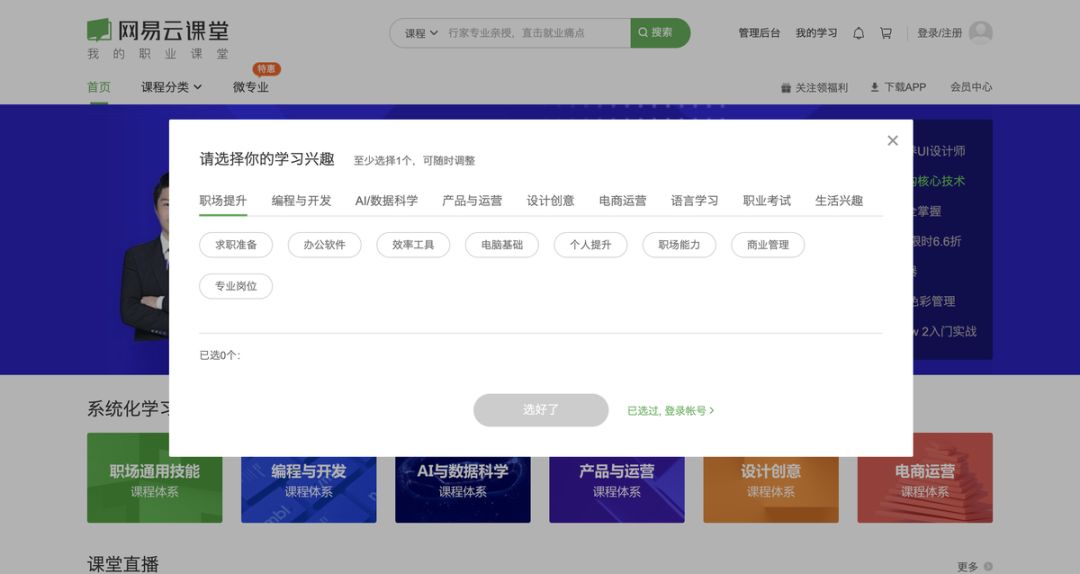The height and width of the screenshot is (574, 1080).
Task: Focus the course search input field
Action: 536,33
